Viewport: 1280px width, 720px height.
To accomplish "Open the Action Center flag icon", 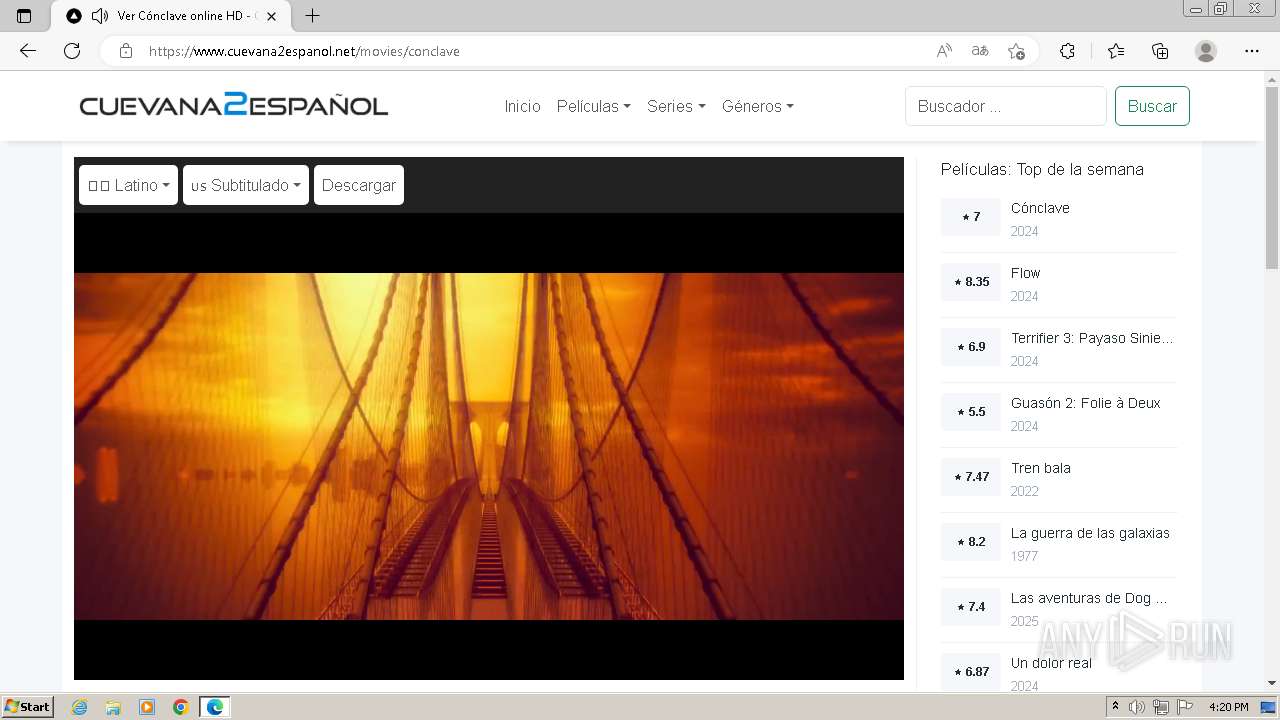I will 1183,707.
